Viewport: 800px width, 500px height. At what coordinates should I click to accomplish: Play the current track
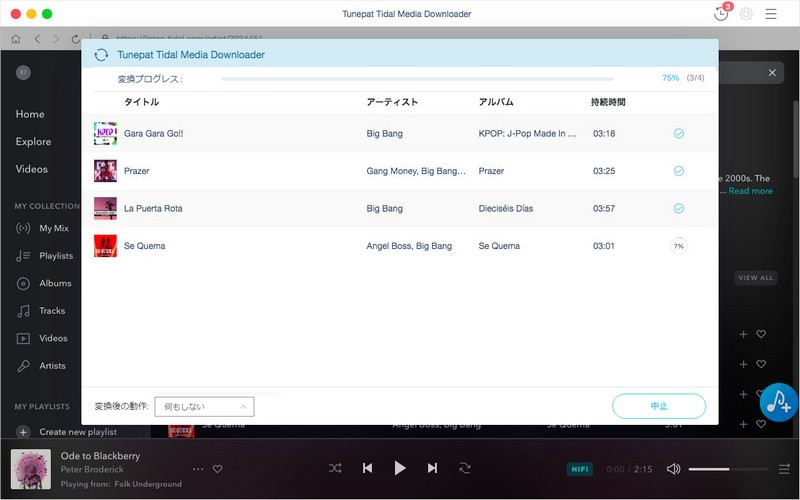[x=400, y=468]
